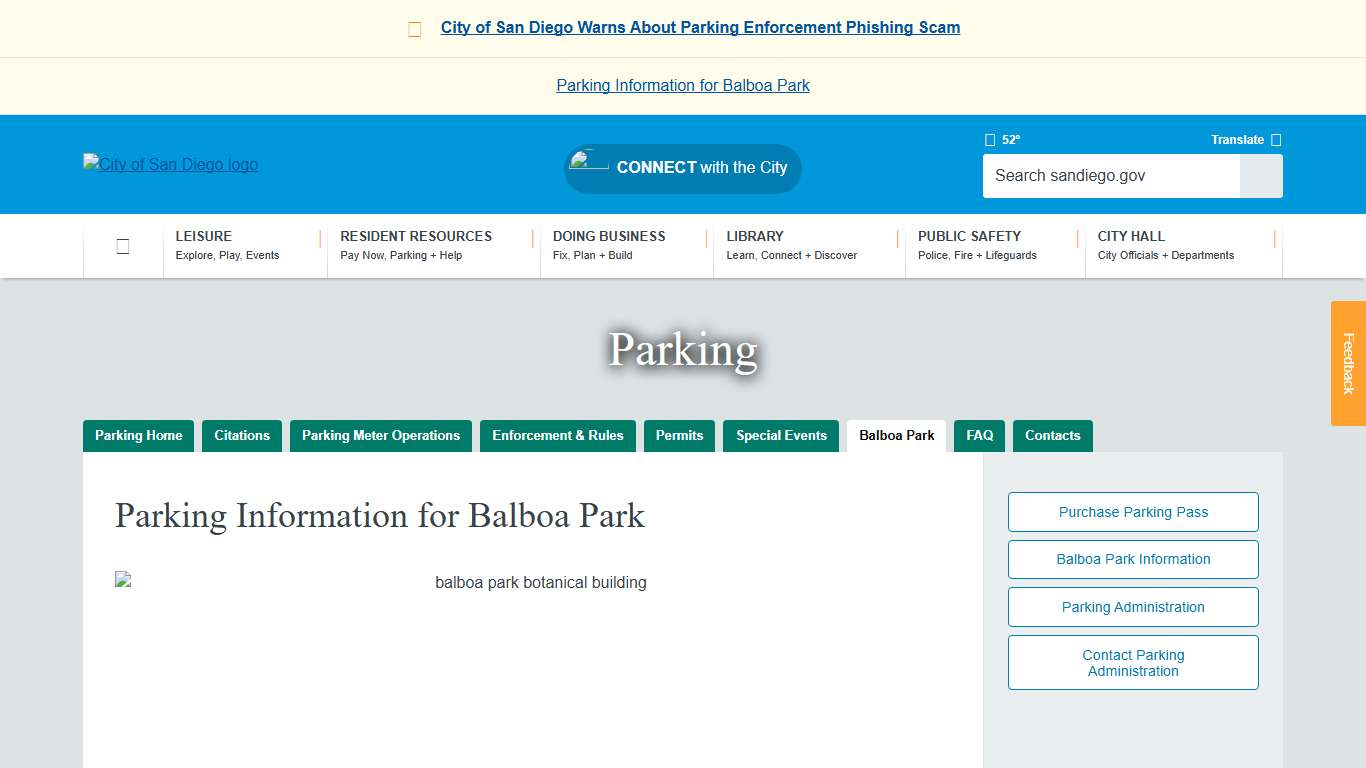Screen dimensions: 1366x768
Task: Open the hamburger menu icon in navigation bar
Action: 122,245
